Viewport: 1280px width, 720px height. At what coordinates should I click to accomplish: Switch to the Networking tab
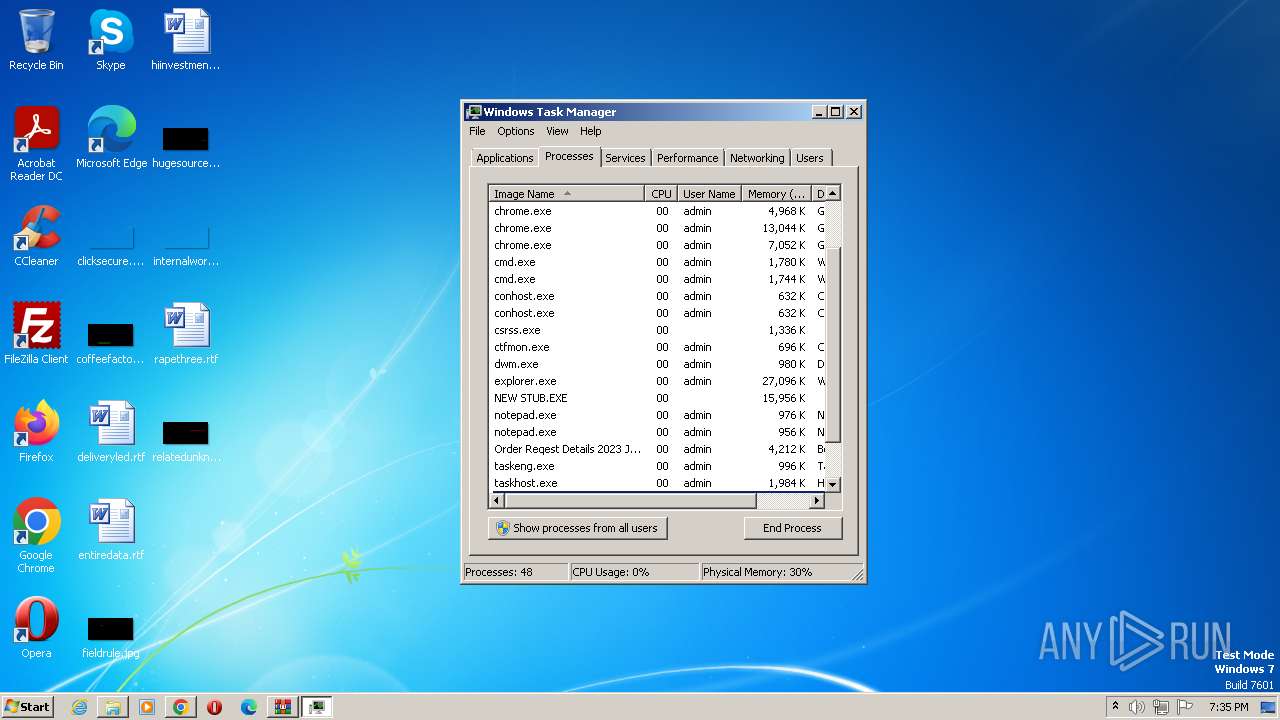[757, 158]
